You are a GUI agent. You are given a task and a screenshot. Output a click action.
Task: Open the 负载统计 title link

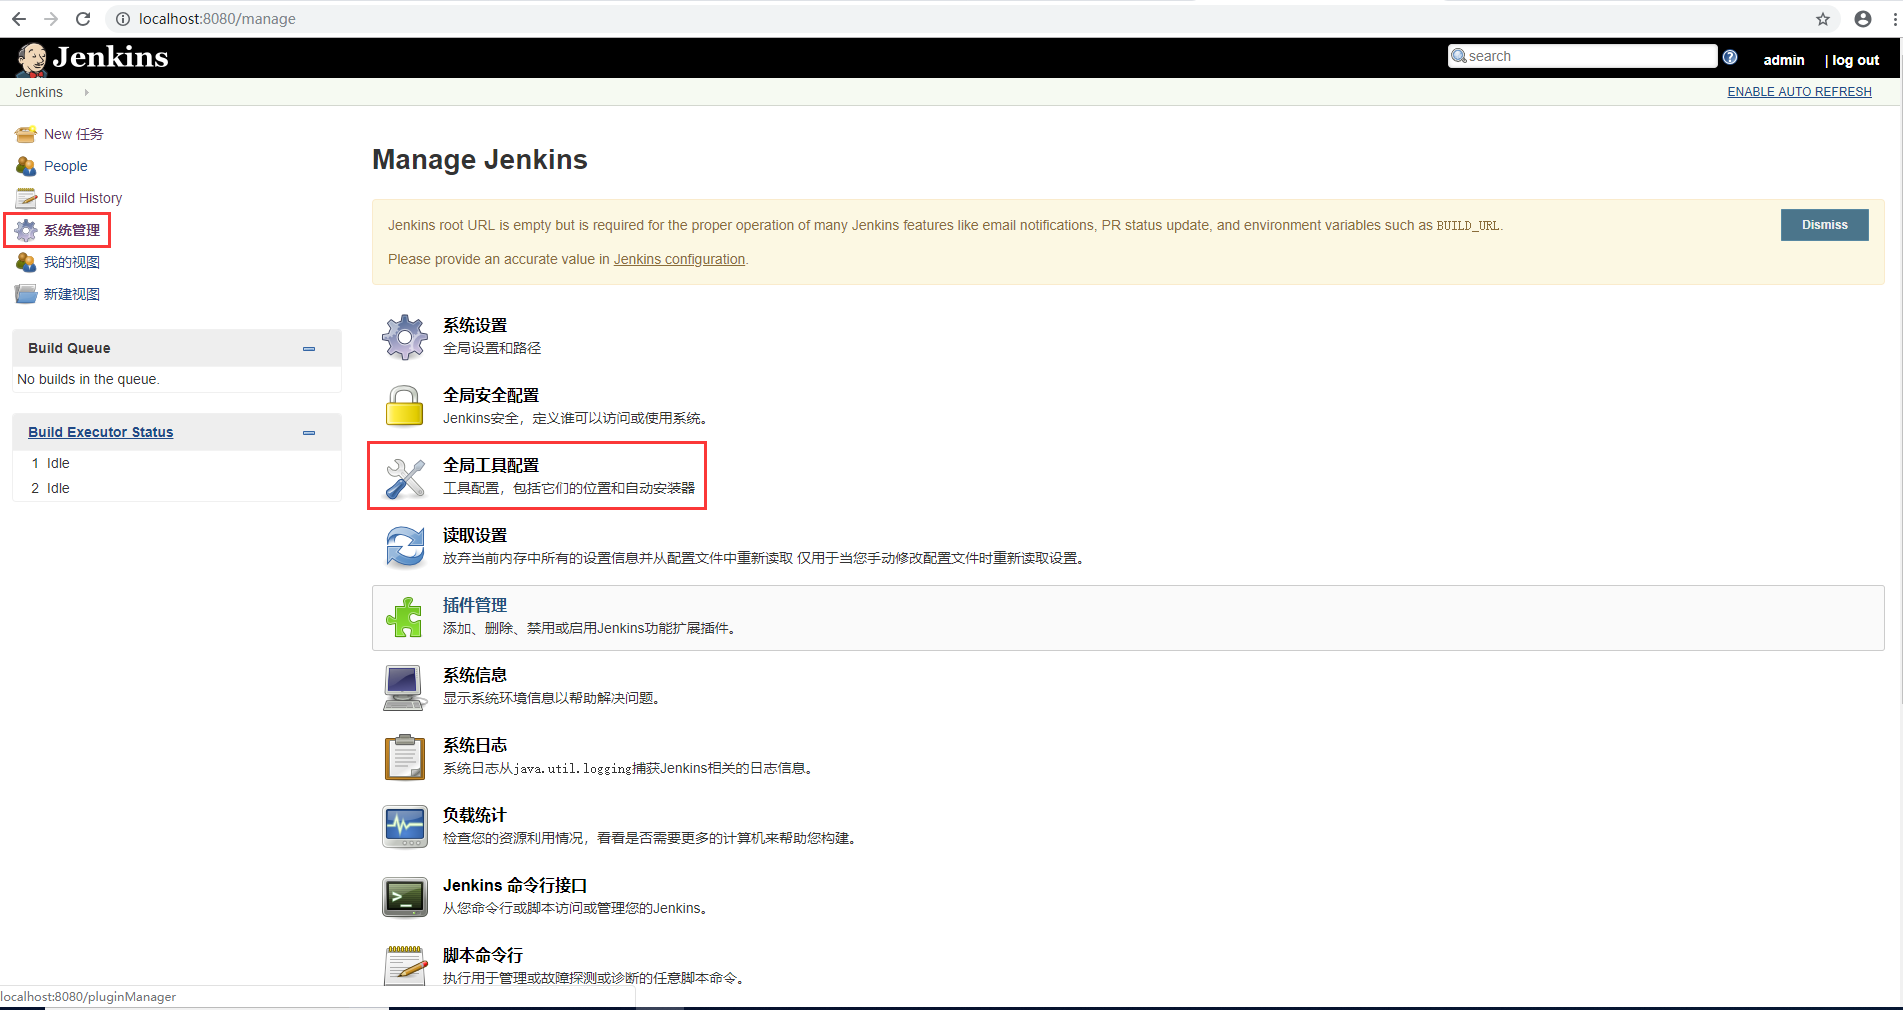[475, 816]
